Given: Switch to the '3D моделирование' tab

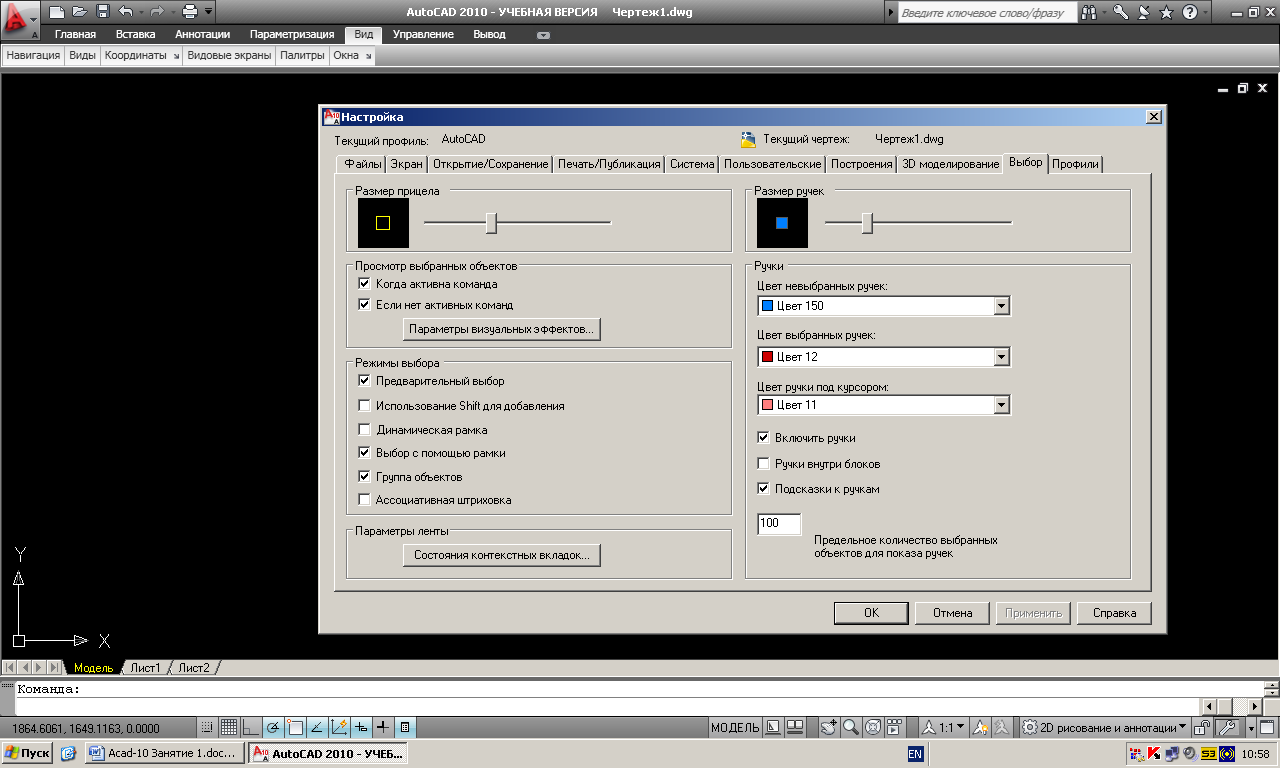Looking at the screenshot, I should 950,164.
